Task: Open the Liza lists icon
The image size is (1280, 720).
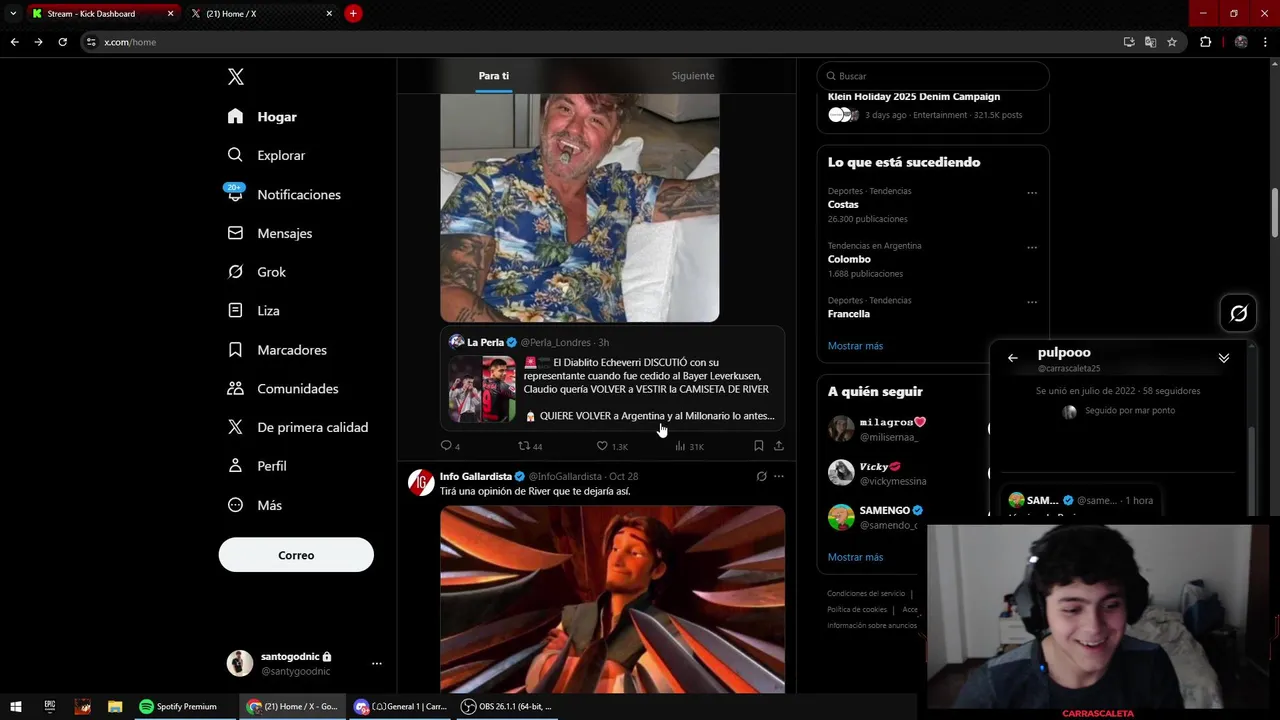Action: pyautogui.click(x=235, y=311)
